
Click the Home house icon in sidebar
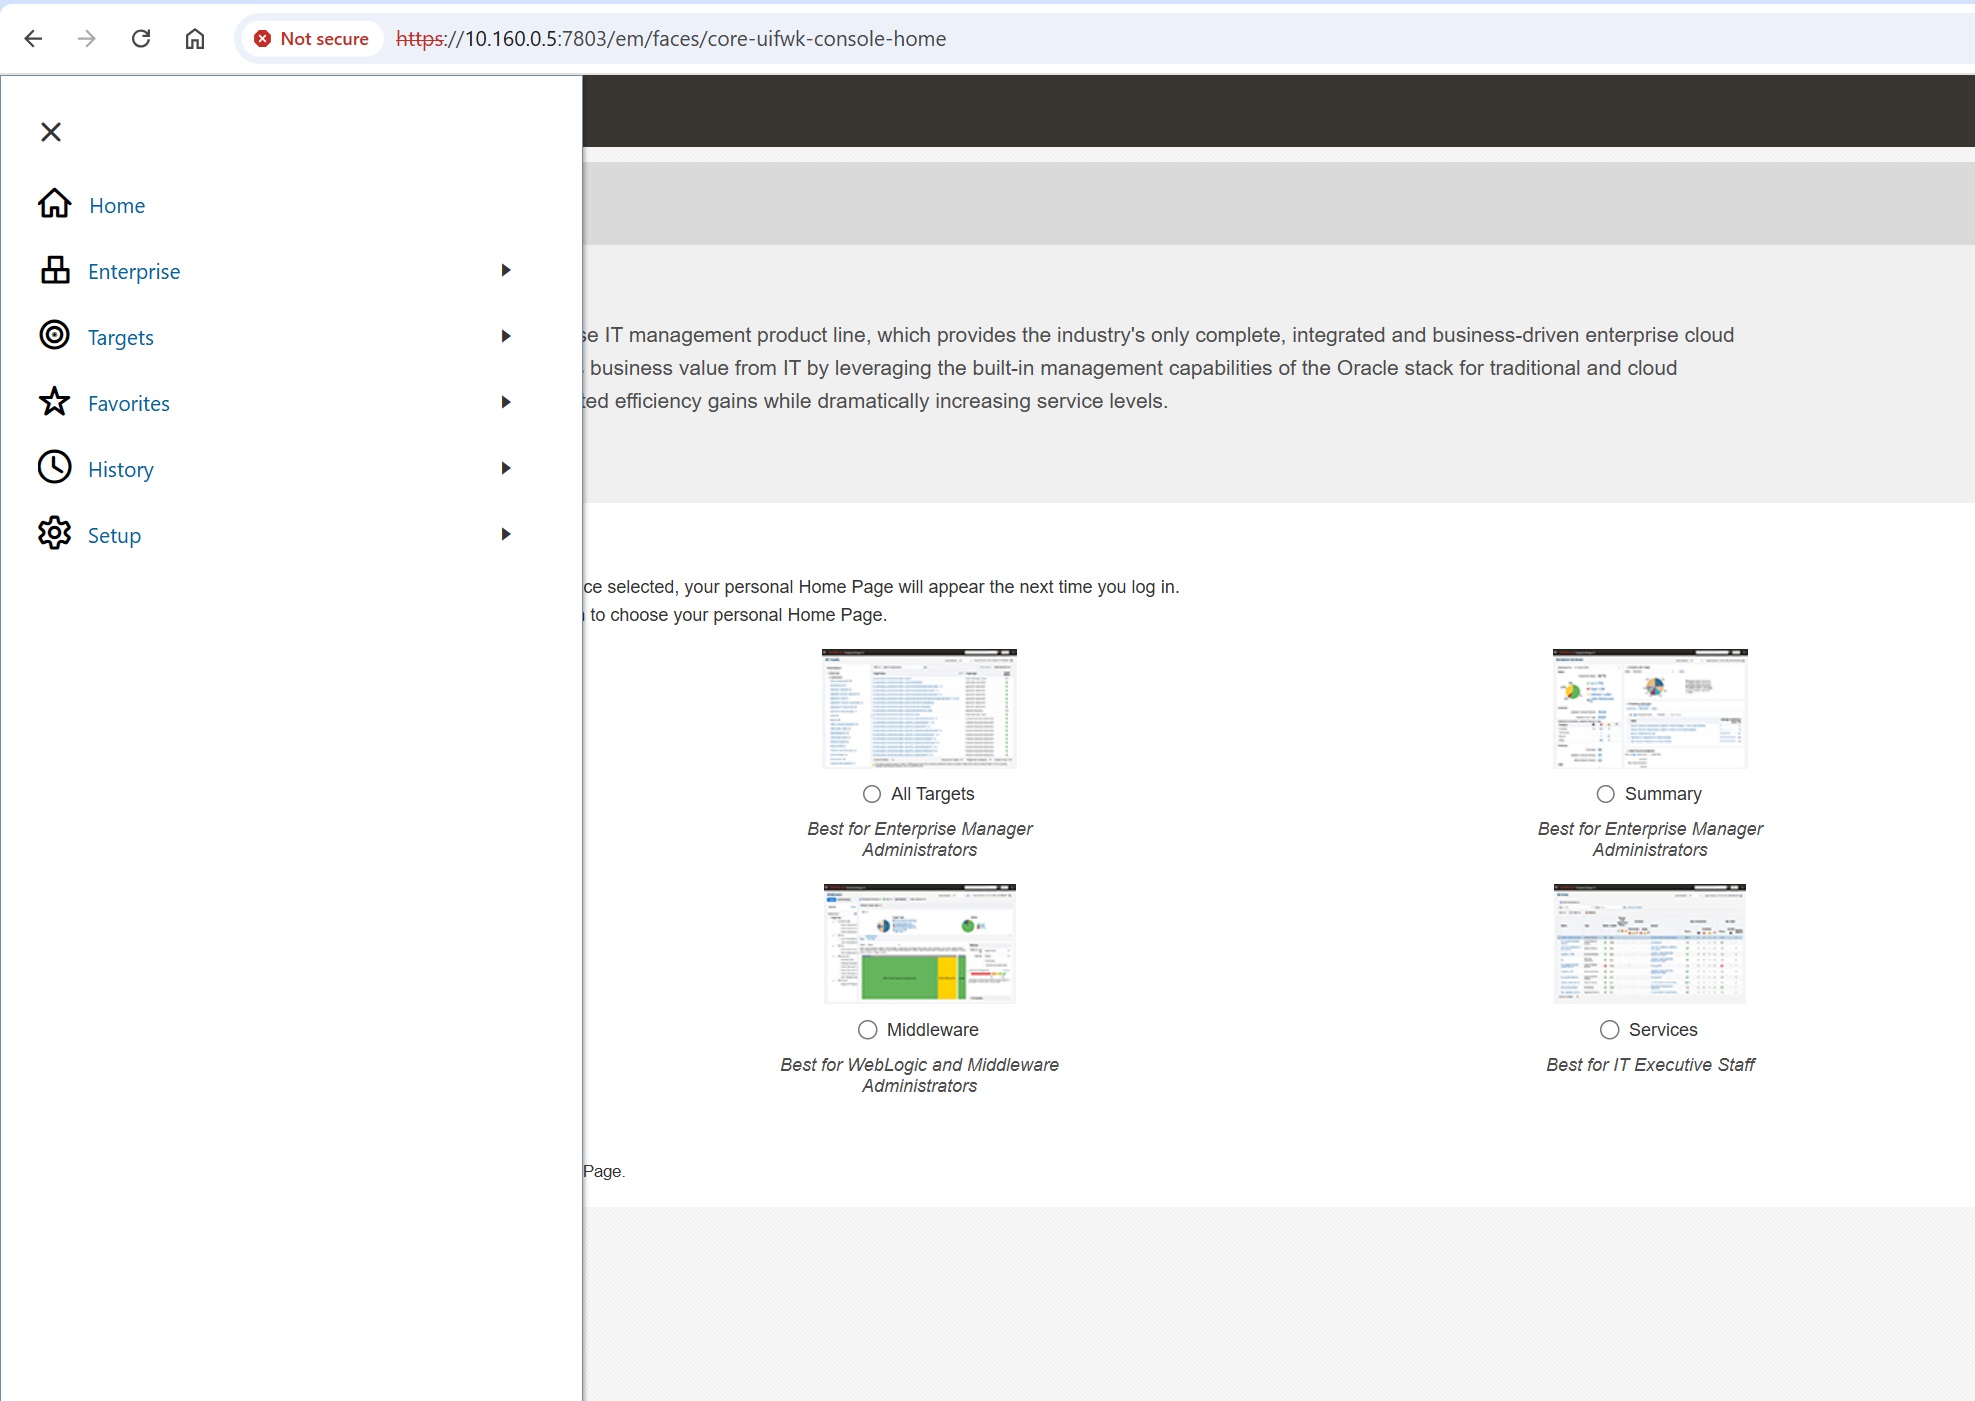(55, 204)
